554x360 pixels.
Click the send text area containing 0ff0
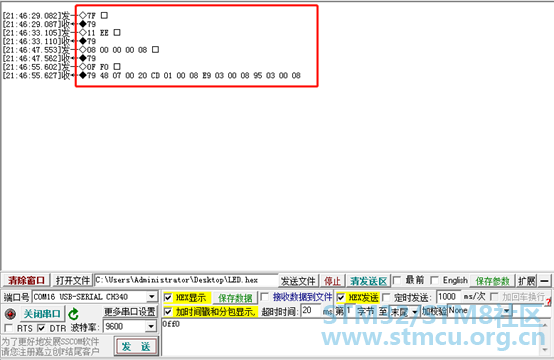(351, 337)
